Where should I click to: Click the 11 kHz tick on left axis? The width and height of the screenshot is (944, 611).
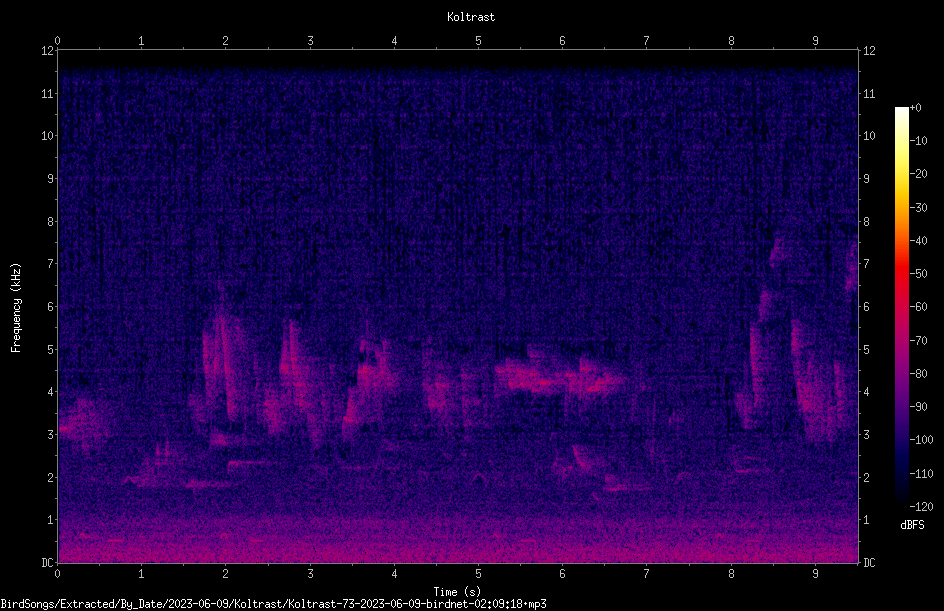coord(47,94)
